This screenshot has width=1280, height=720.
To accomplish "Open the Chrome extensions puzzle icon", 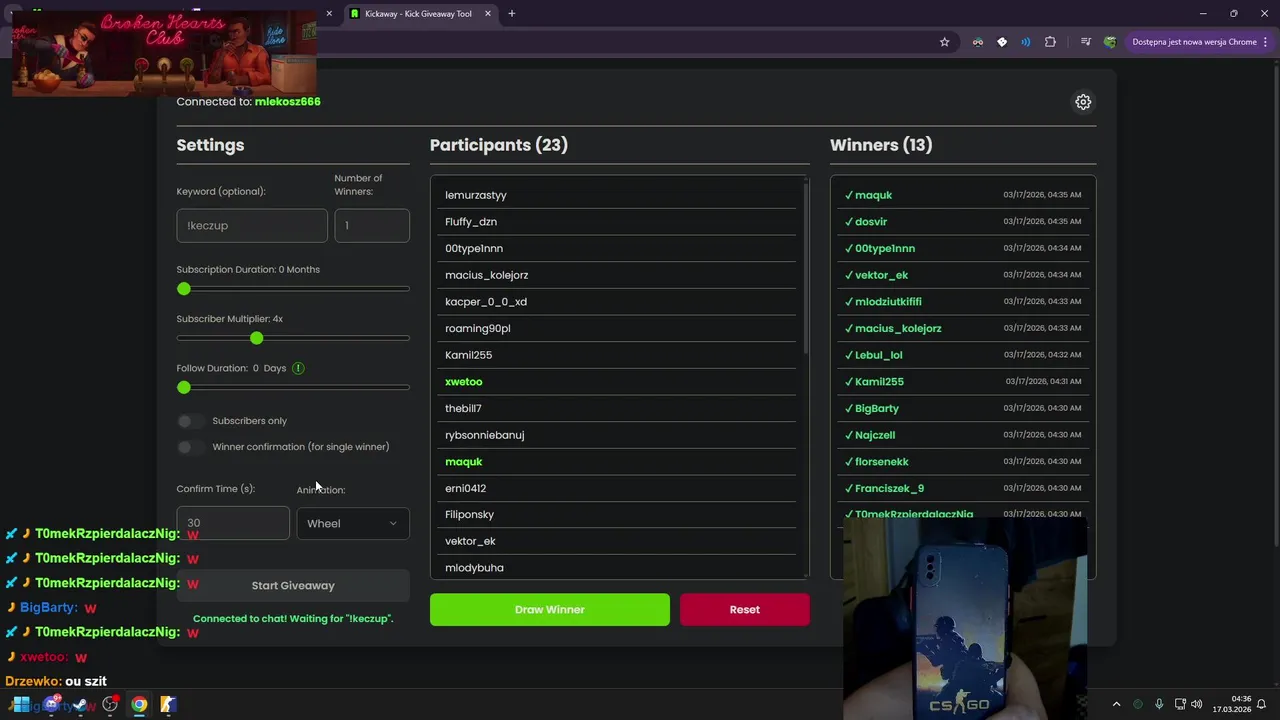I will (1050, 42).
